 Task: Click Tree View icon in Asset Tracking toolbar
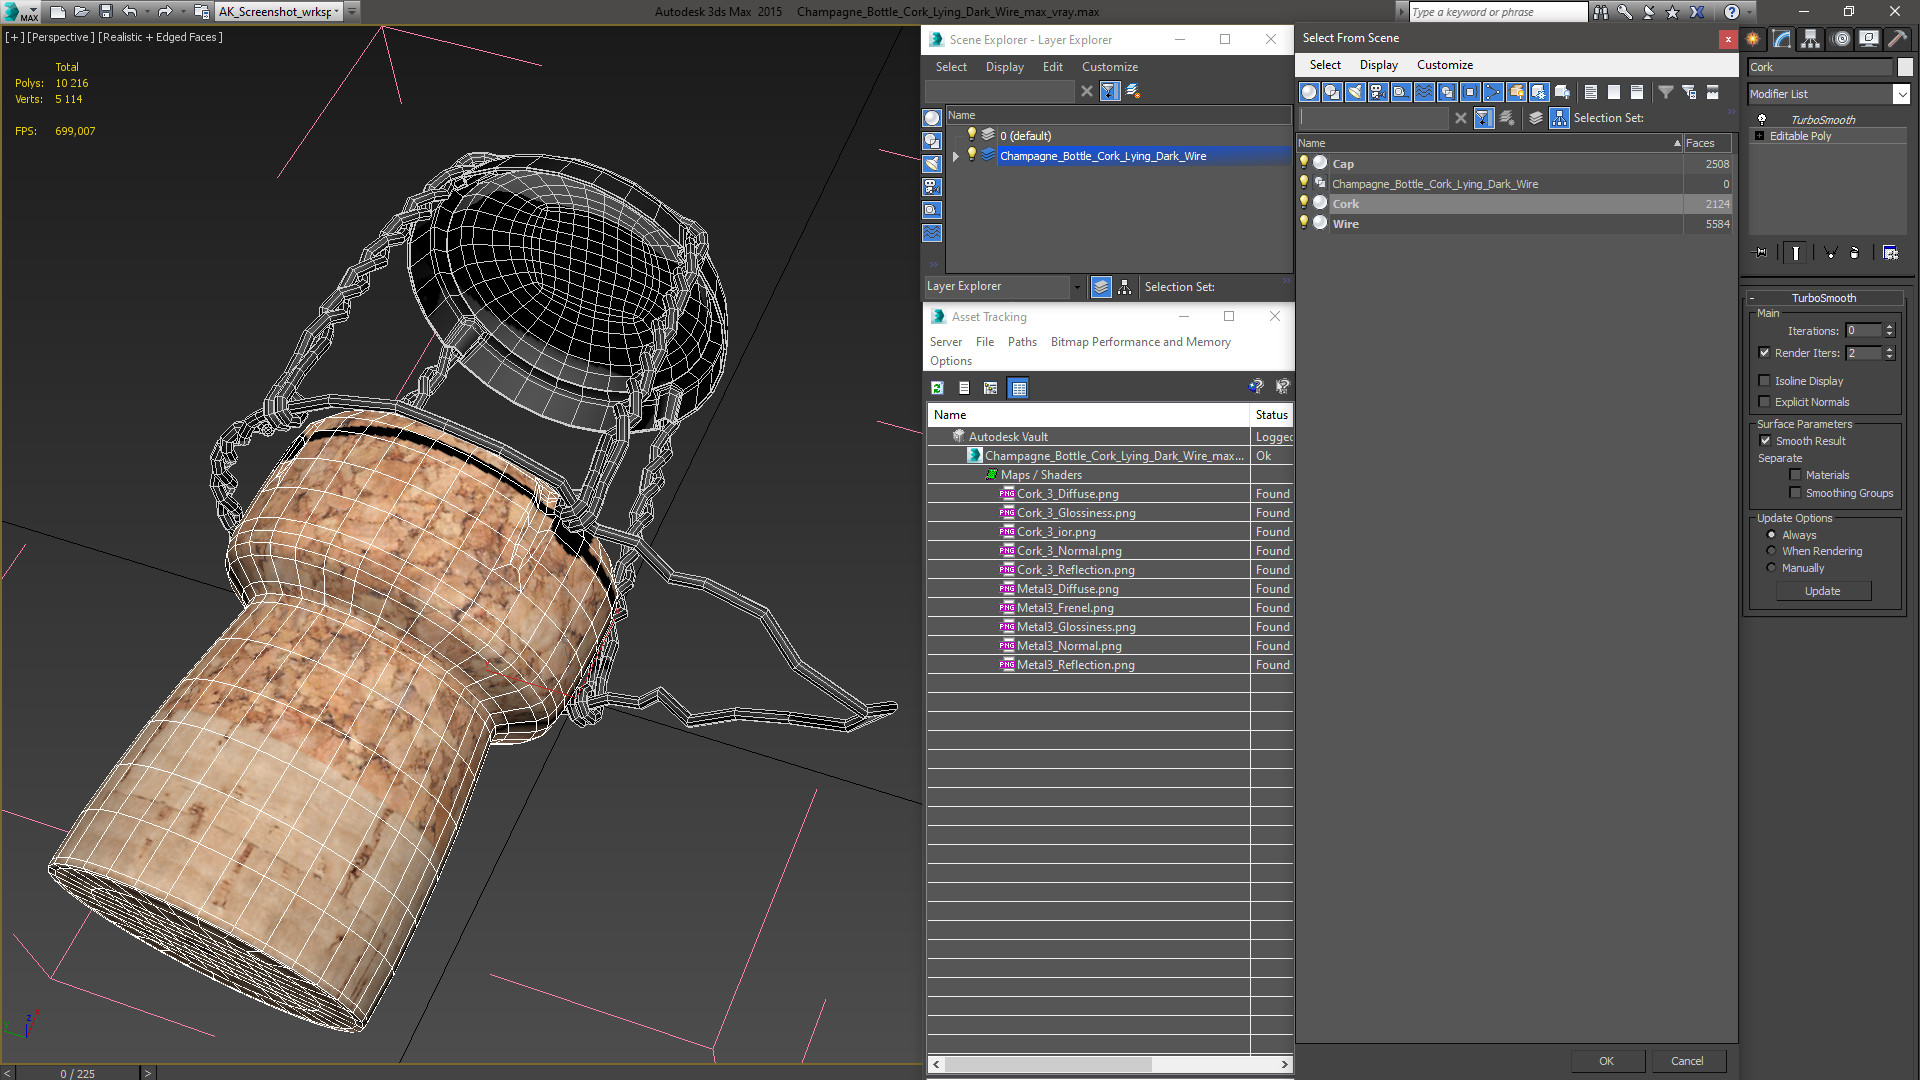pyautogui.click(x=990, y=388)
